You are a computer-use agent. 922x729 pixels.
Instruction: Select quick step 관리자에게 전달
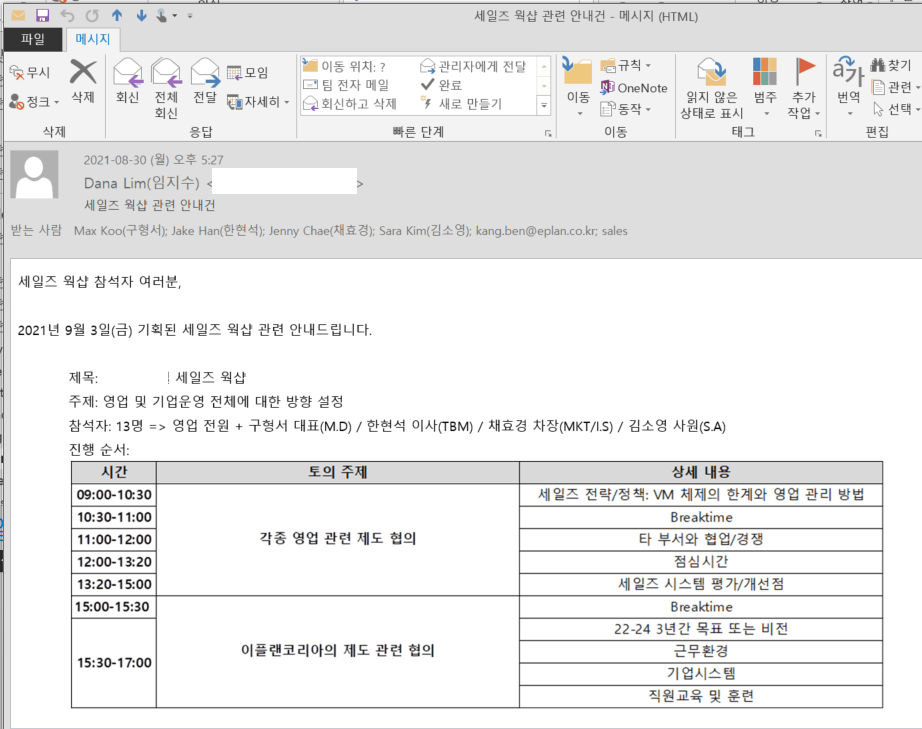[x=473, y=66]
